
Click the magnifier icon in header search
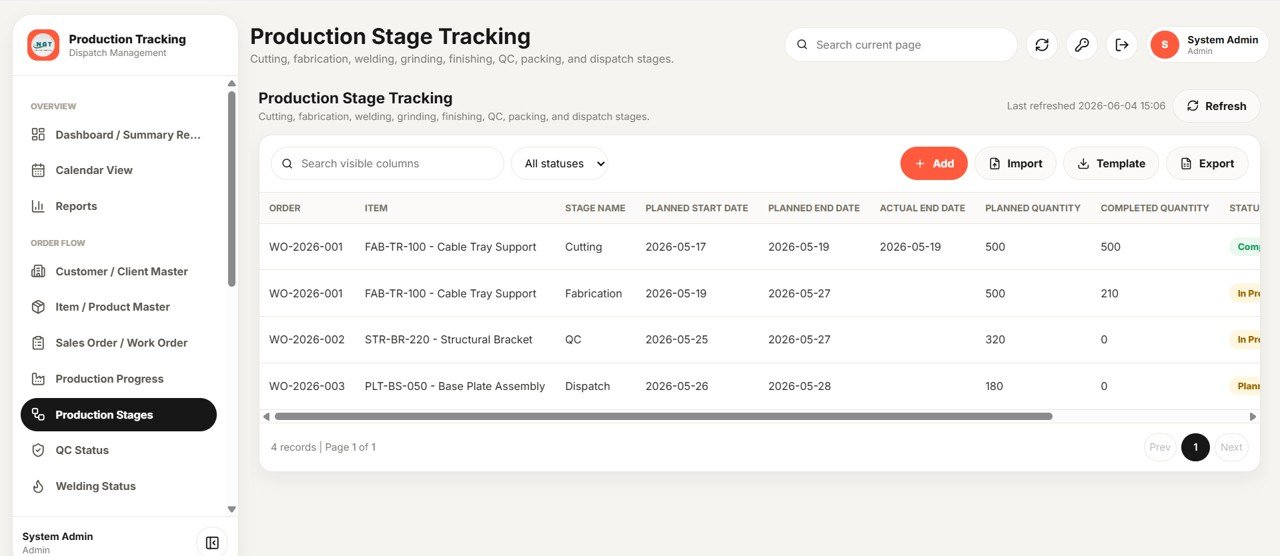coord(802,45)
